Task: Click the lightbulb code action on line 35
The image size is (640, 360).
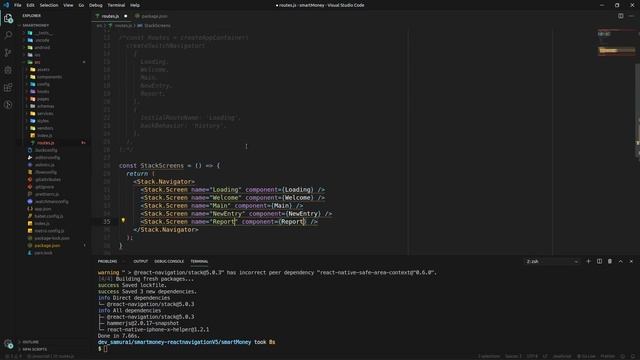Action: coord(123,220)
